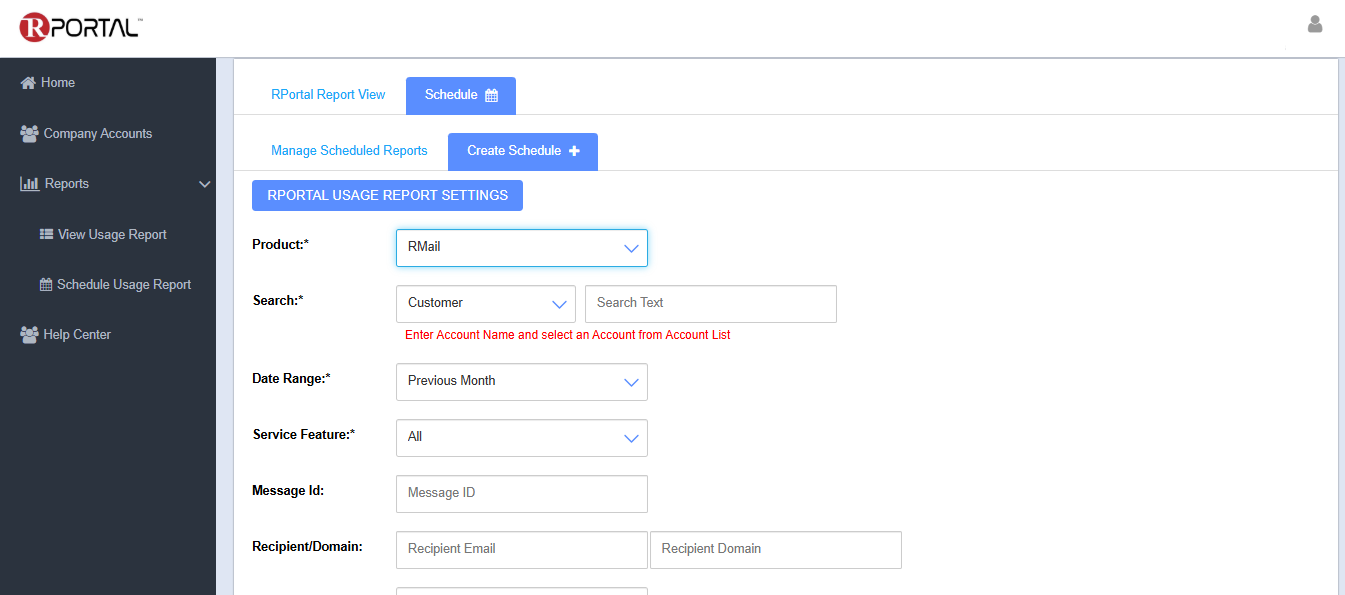The height and width of the screenshot is (595, 1345).
Task: Focus the Recipient Domain input field
Action: click(x=775, y=550)
